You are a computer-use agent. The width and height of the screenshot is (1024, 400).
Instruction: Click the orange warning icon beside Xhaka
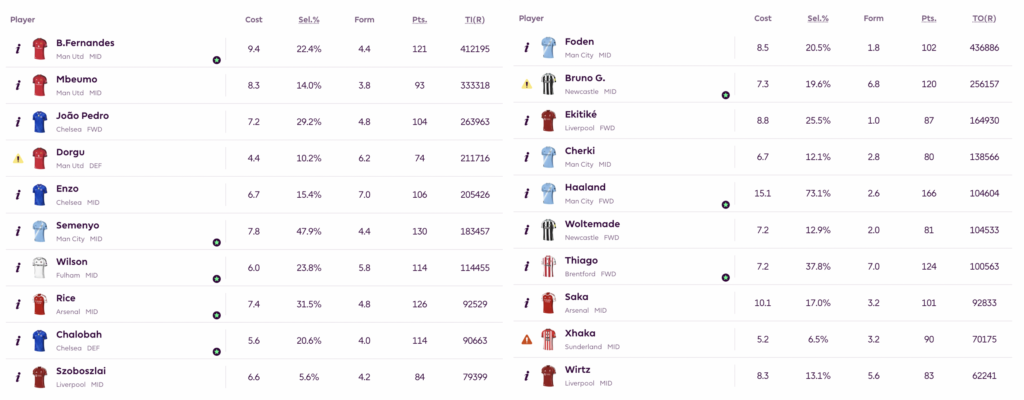526,339
